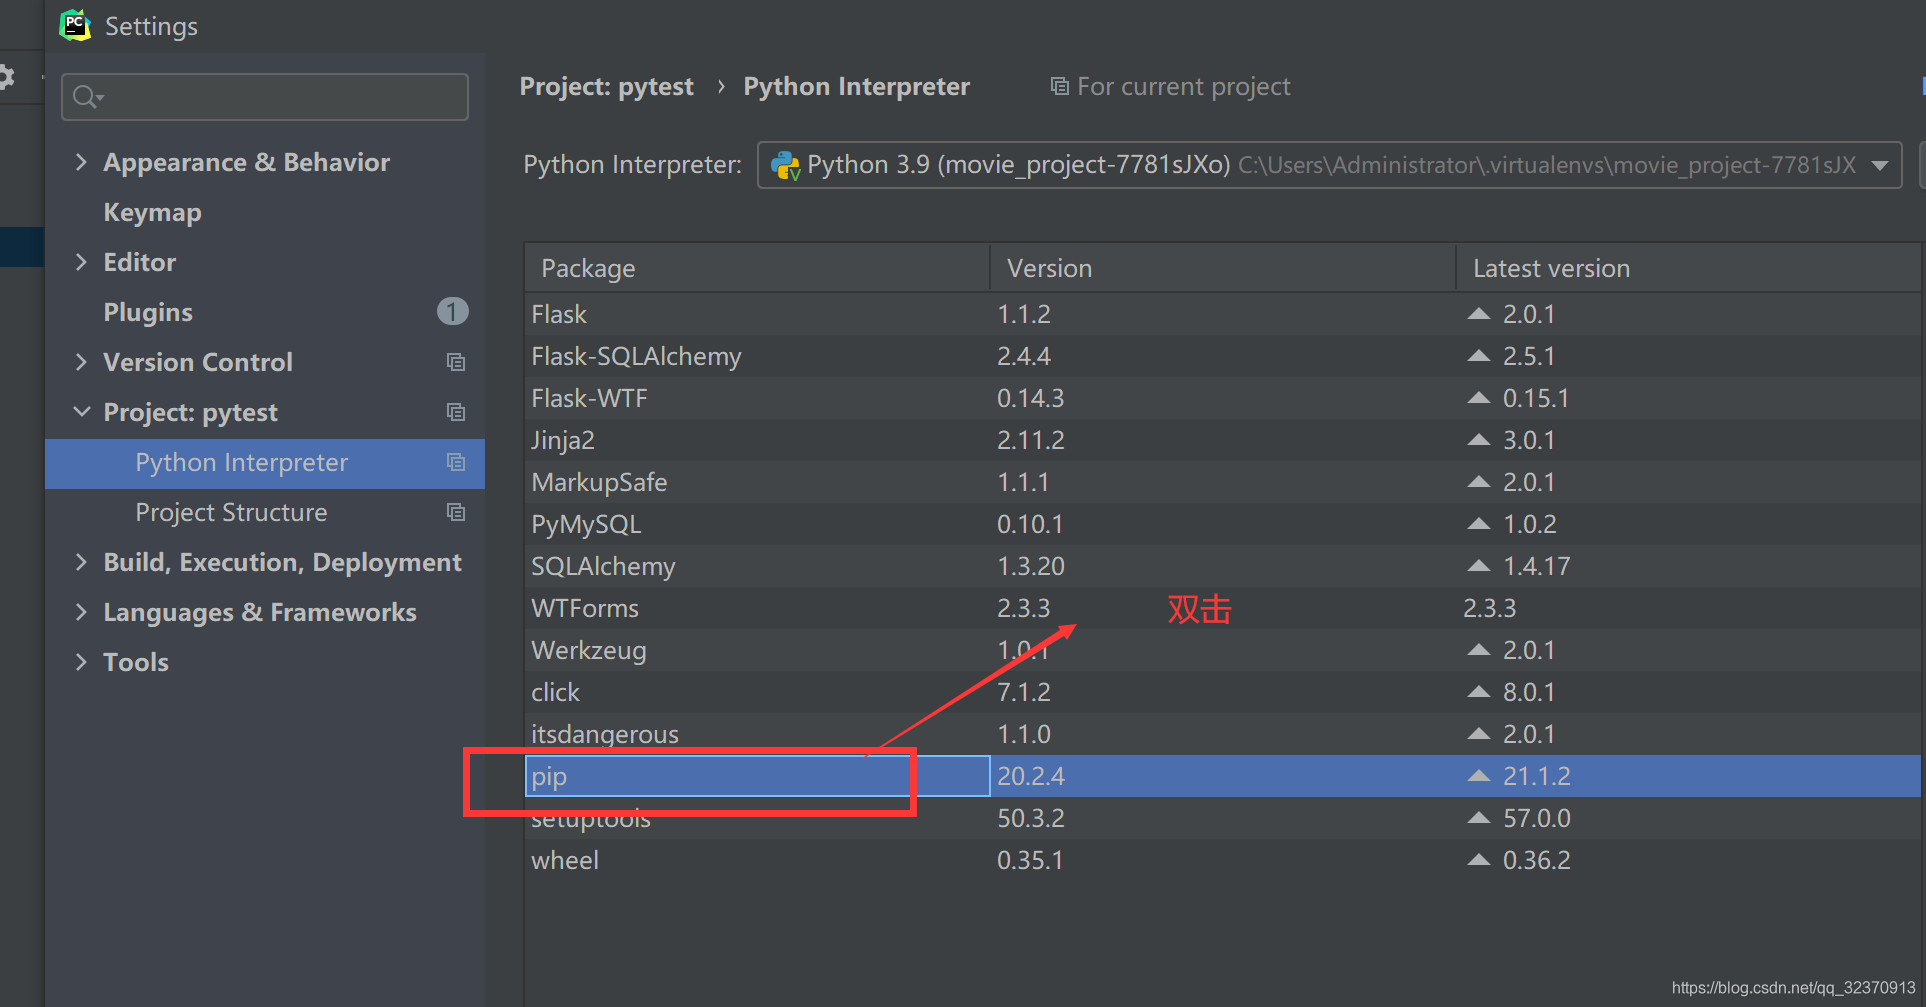The image size is (1926, 1007).
Task: Click upgrade arrow icon in itsdangerous row
Action: 1478,734
